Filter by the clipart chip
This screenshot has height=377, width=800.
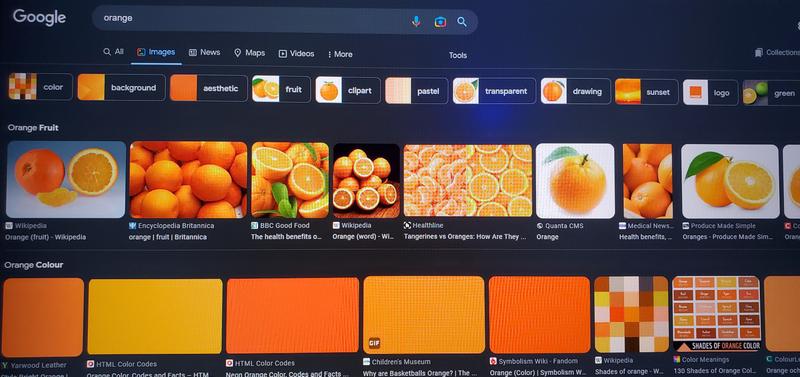(348, 90)
